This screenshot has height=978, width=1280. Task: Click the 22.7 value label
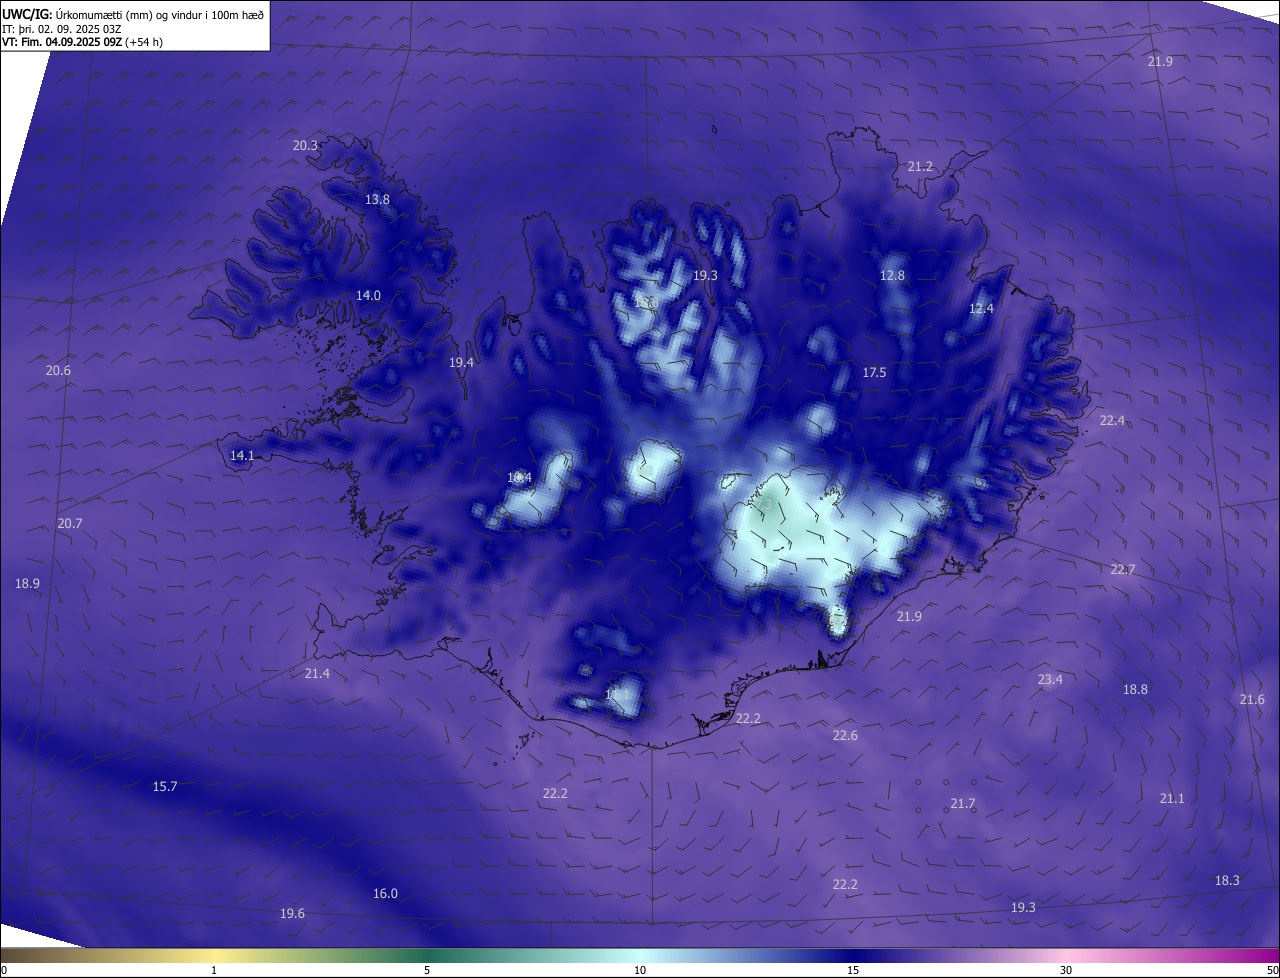1123,570
